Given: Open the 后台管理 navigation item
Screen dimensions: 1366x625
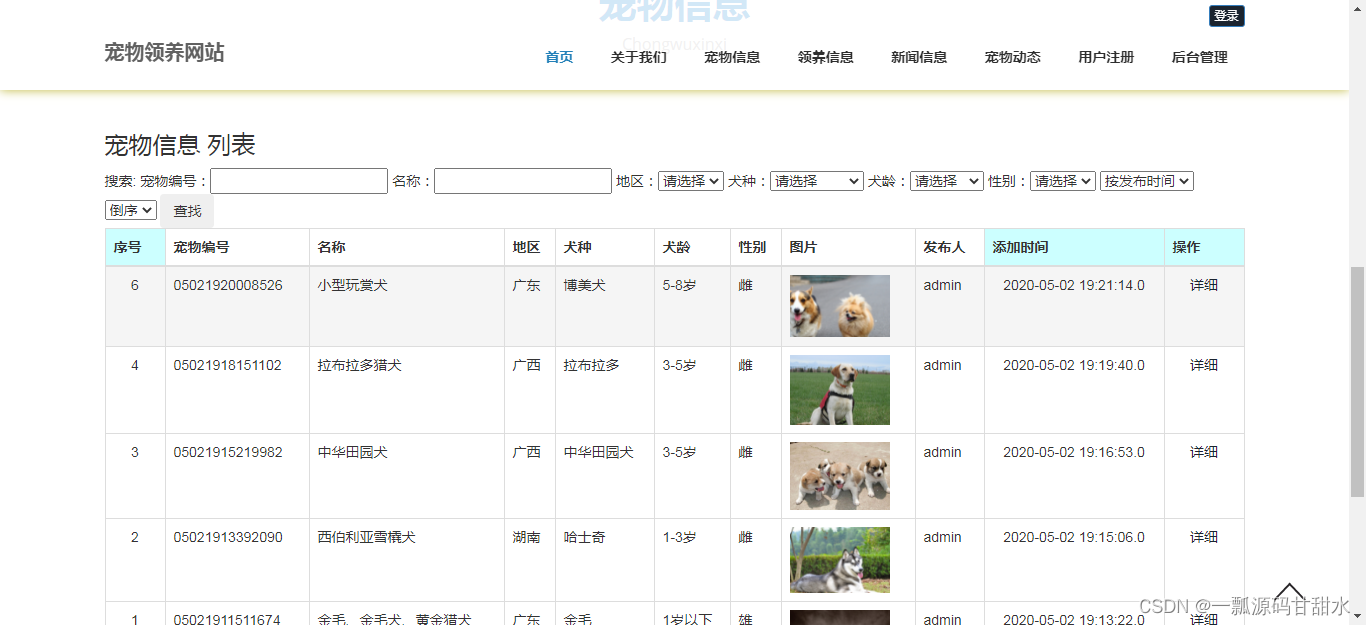Looking at the screenshot, I should pos(1200,57).
